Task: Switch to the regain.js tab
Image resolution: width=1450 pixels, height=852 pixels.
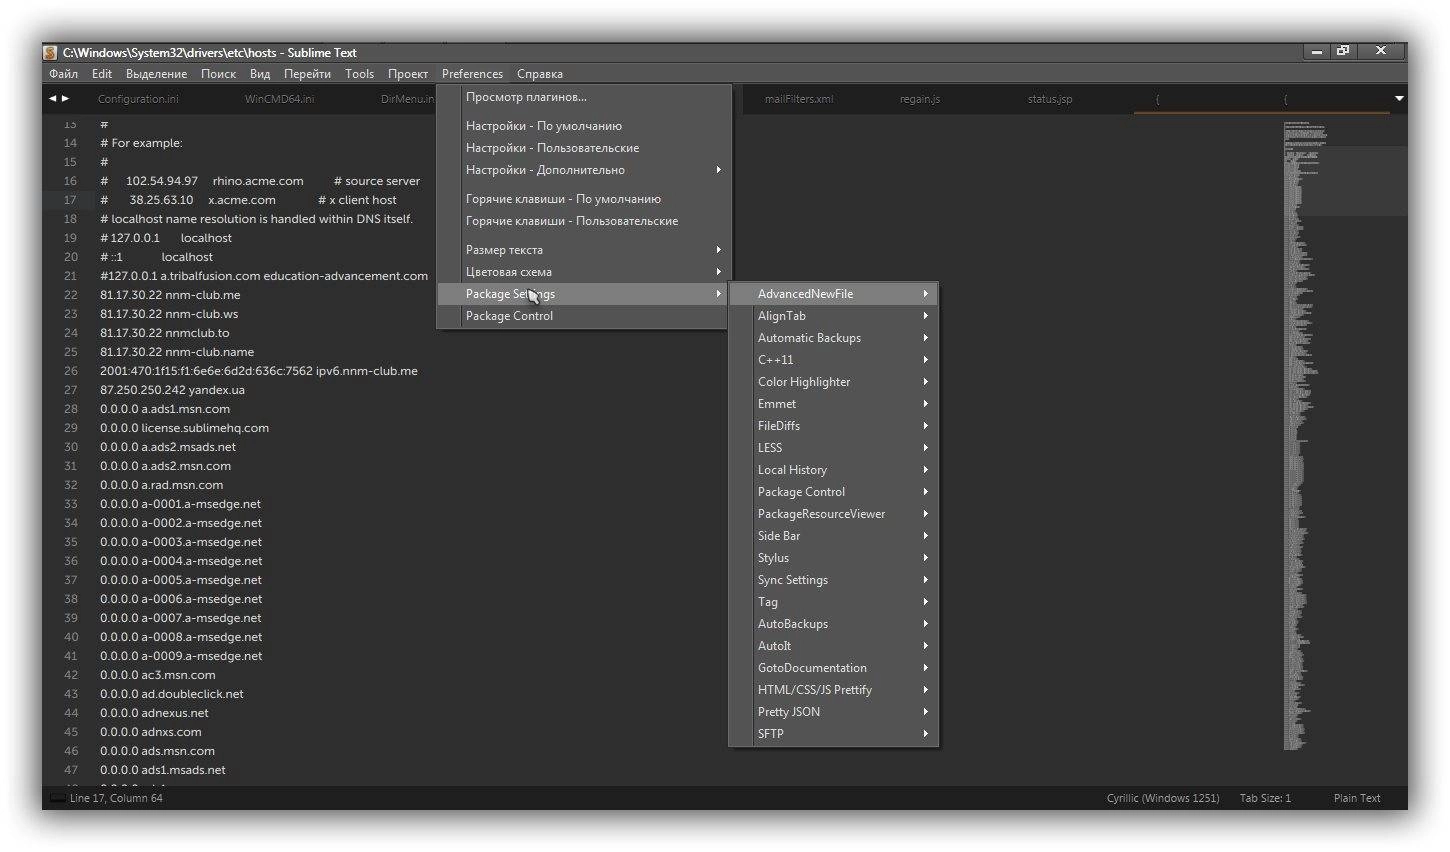Action: point(920,99)
